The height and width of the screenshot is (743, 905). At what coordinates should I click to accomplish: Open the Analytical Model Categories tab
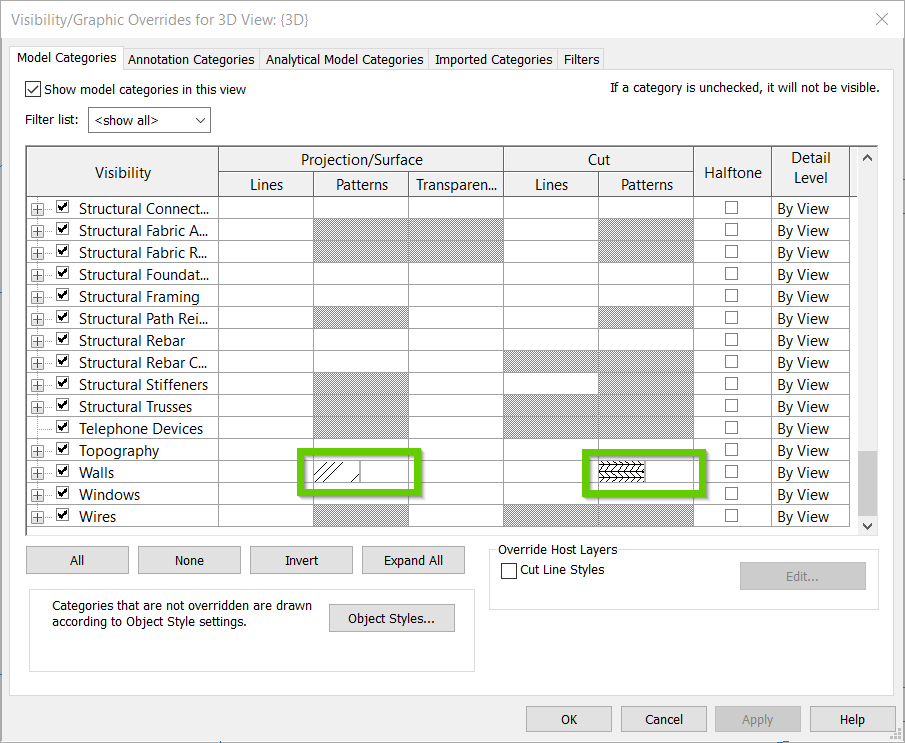coord(345,59)
